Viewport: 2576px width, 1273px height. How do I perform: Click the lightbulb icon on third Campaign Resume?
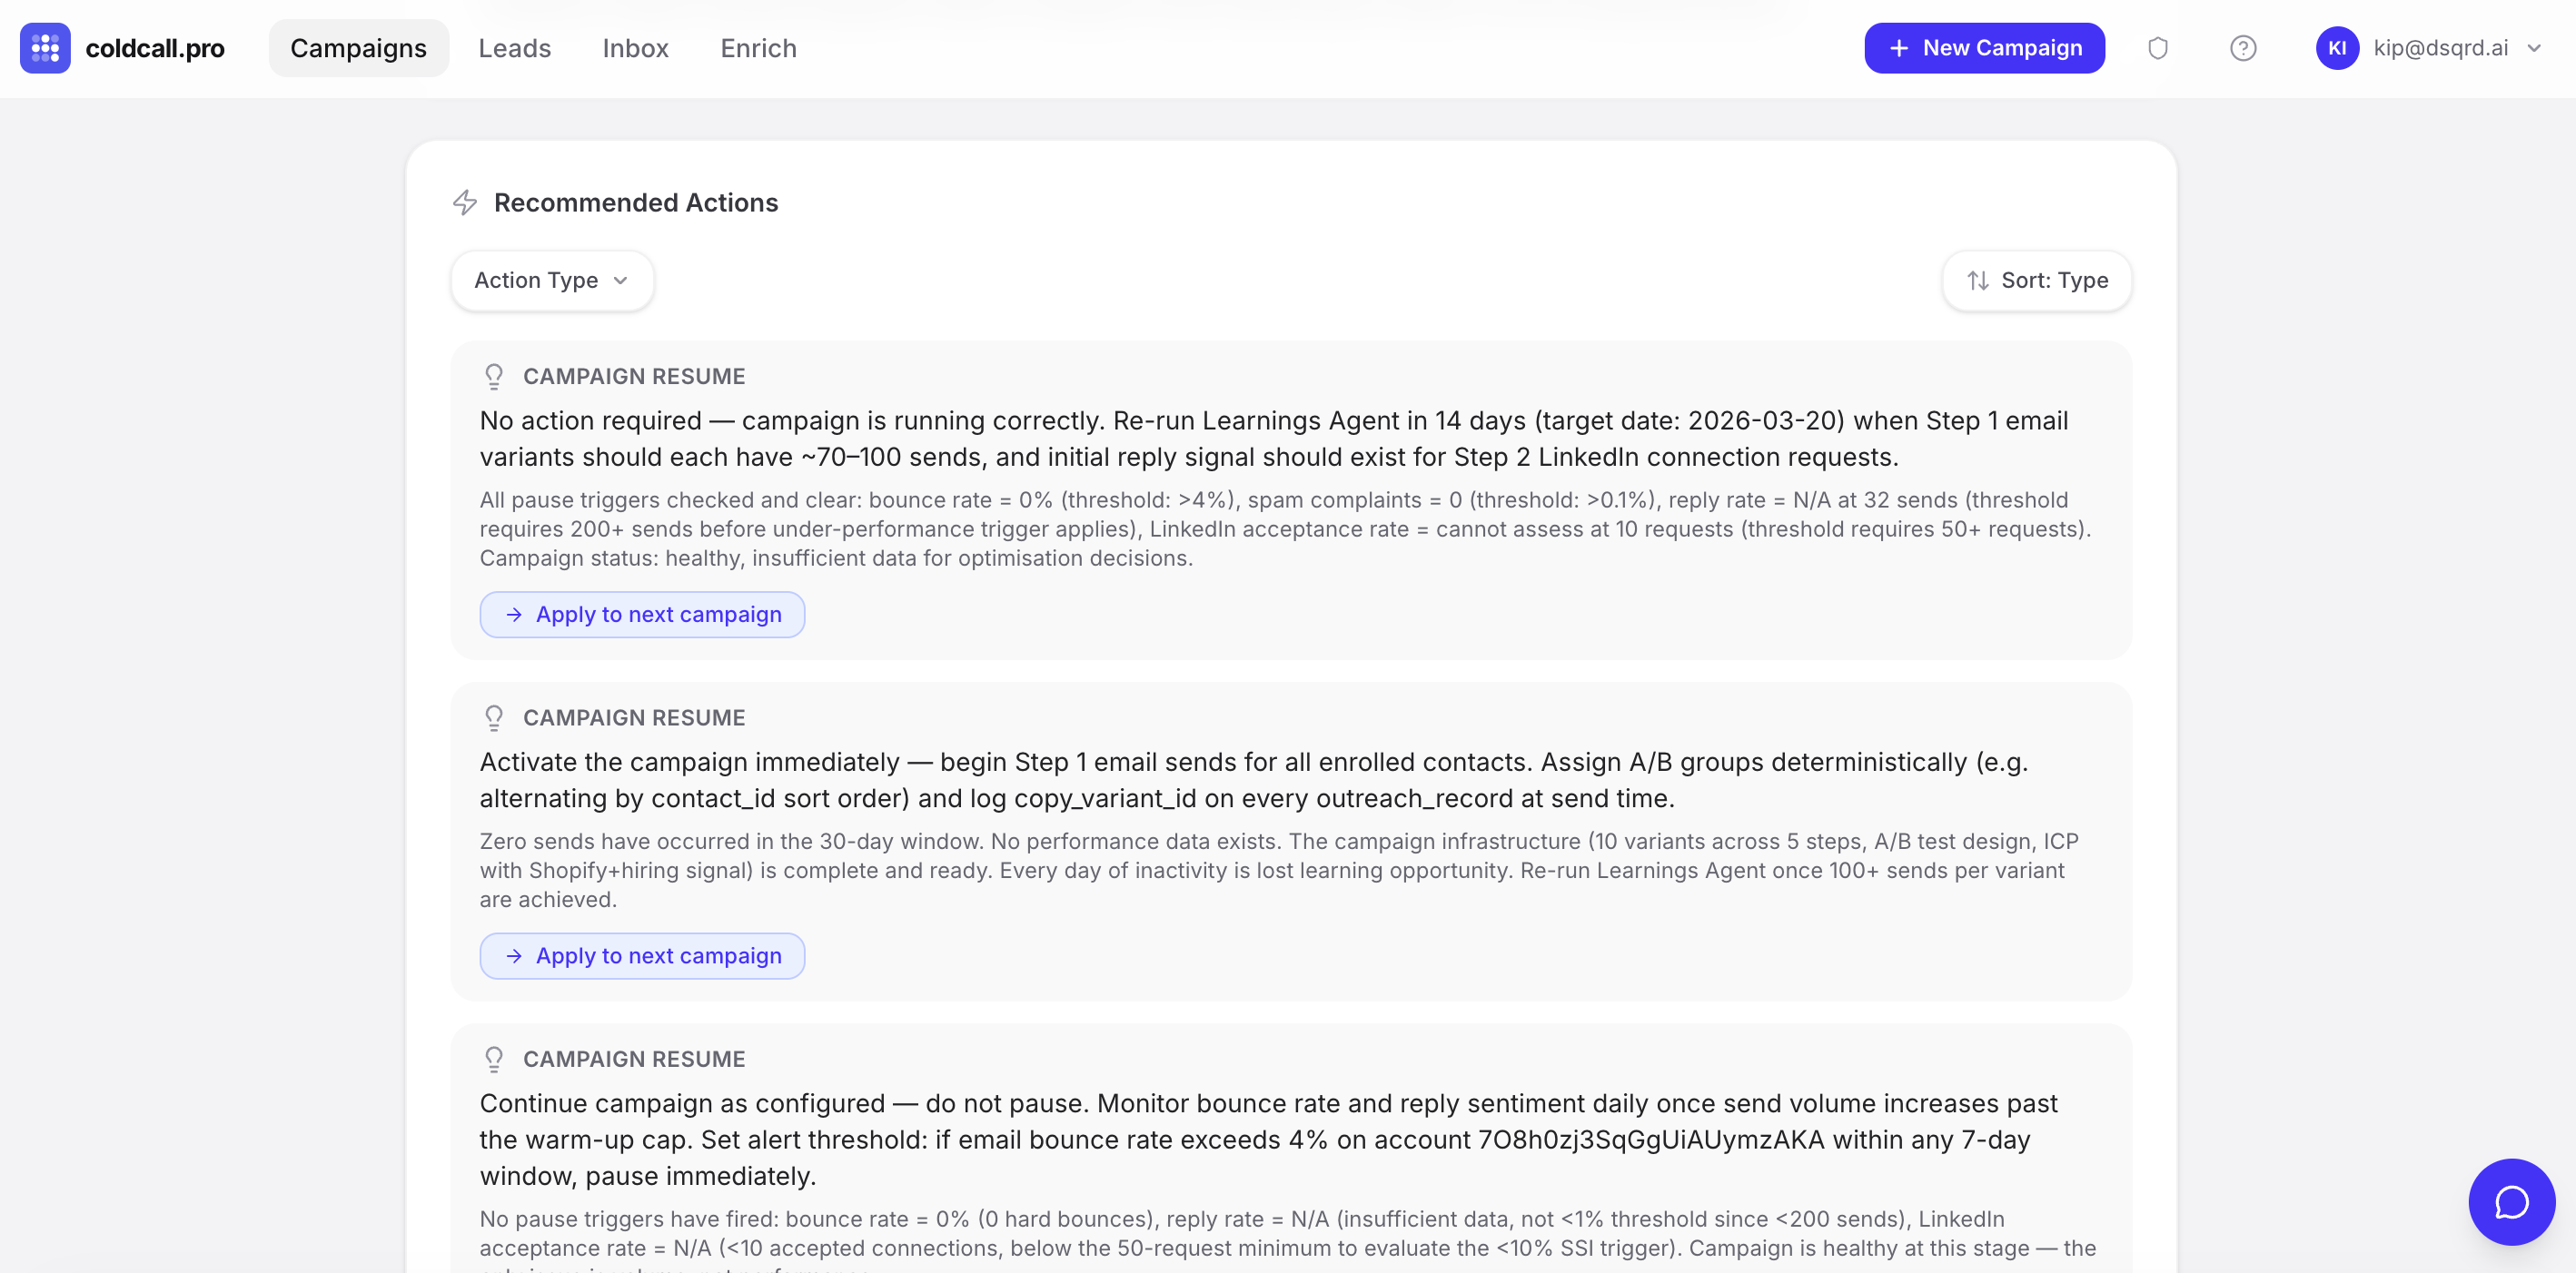pyautogui.click(x=494, y=1059)
